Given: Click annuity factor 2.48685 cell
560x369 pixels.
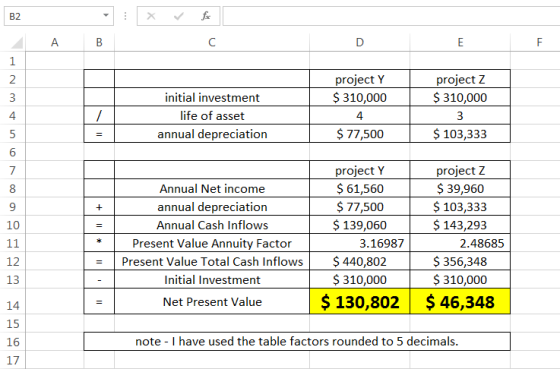Looking at the screenshot, I should tap(460, 243).
